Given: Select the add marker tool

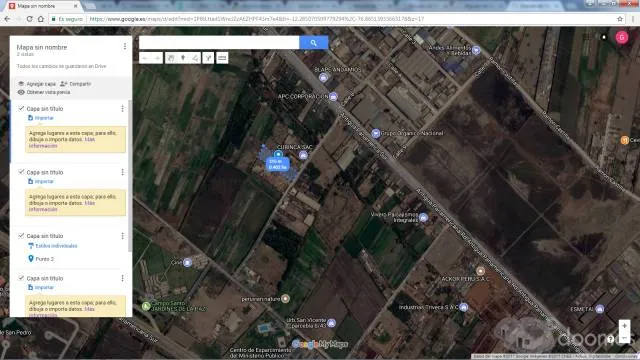Looking at the screenshot, I should [x=183, y=58].
